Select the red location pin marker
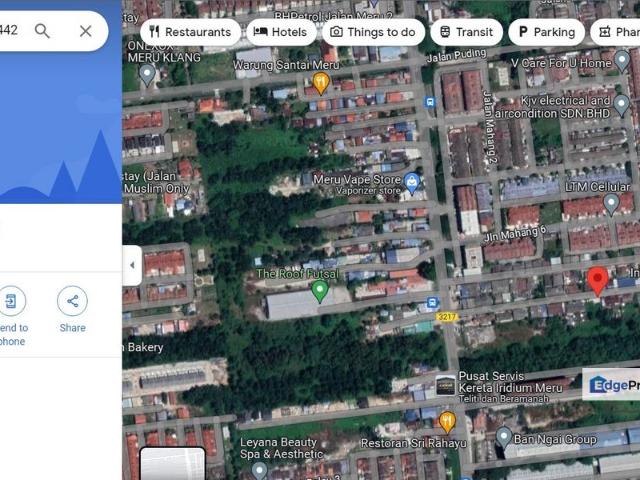The height and width of the screenshot is (480, 640). click(598, 281)
